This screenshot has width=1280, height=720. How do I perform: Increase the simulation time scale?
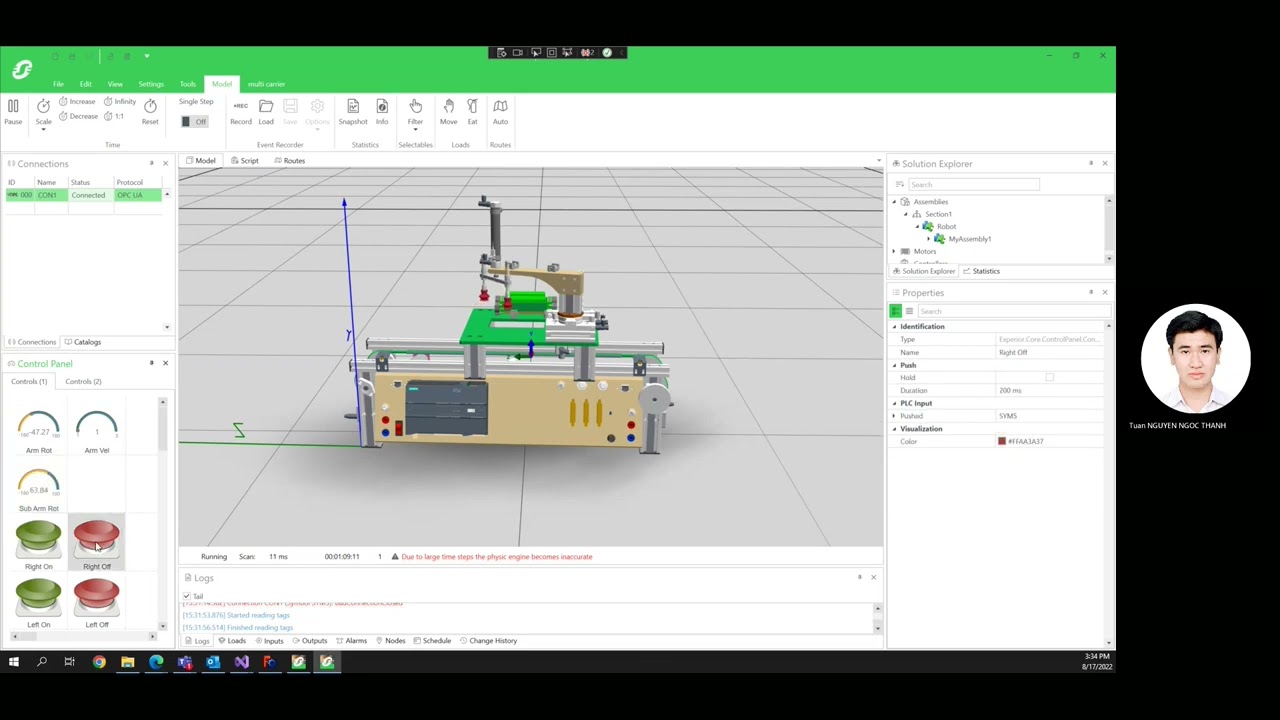tap(77, 101)
